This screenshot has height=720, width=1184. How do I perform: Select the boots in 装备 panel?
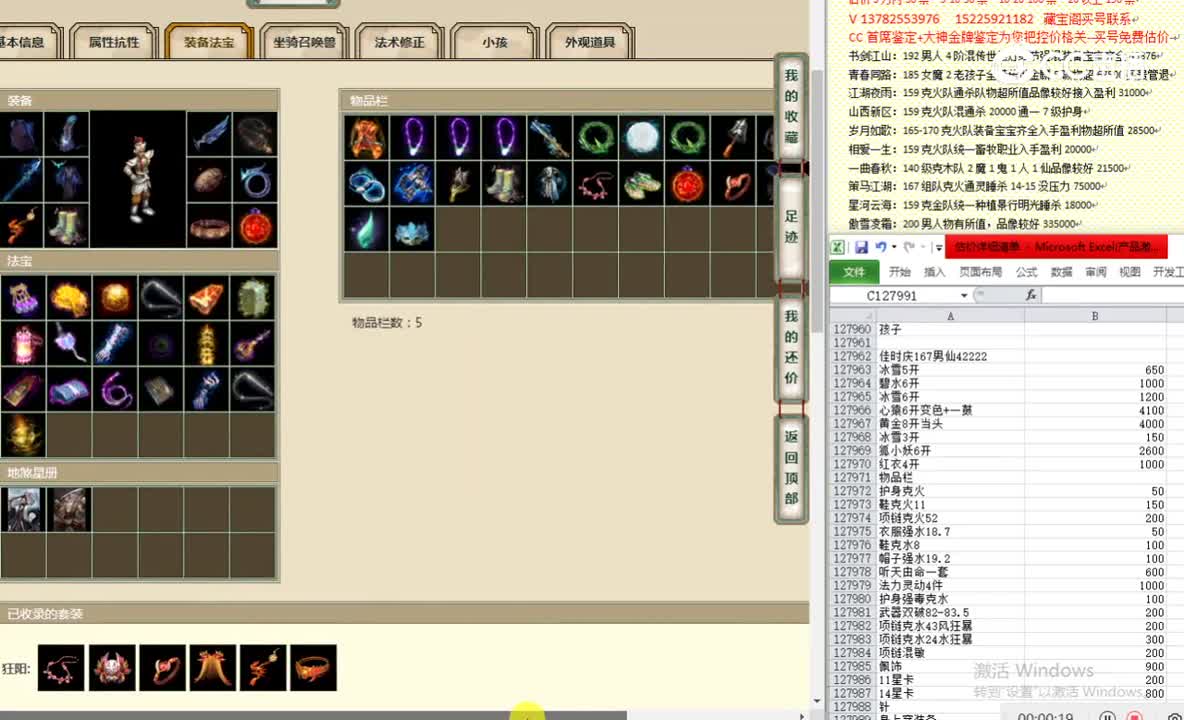click(x=67, y=225)
